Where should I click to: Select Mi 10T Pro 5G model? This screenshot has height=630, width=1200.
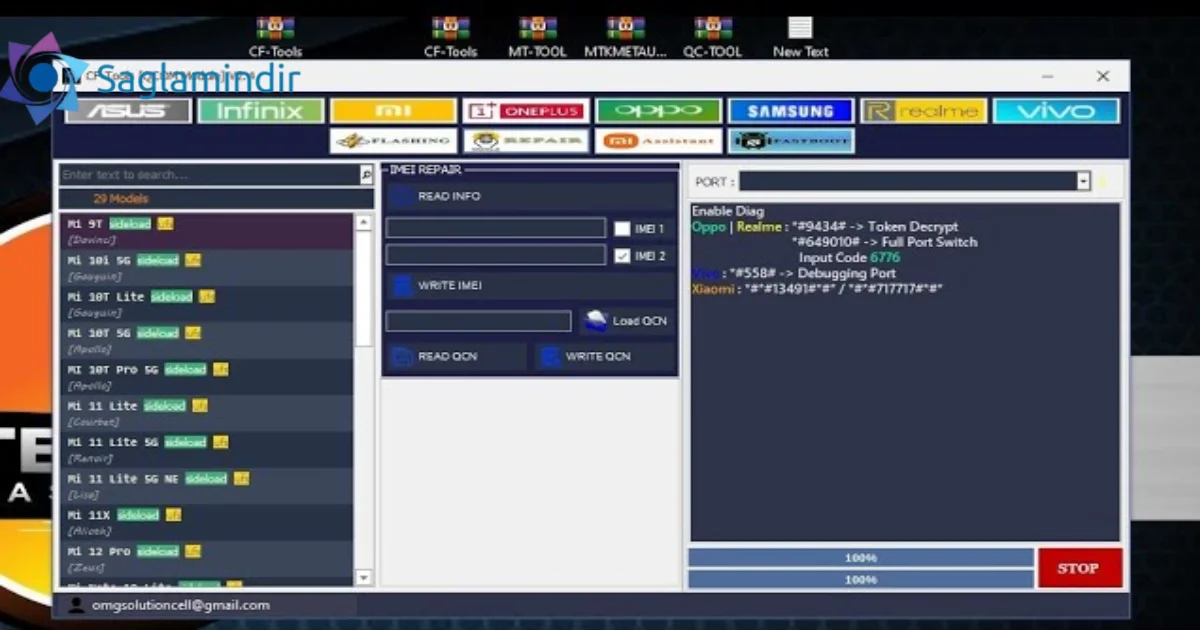pyautogui.click(x=206, y=377)
